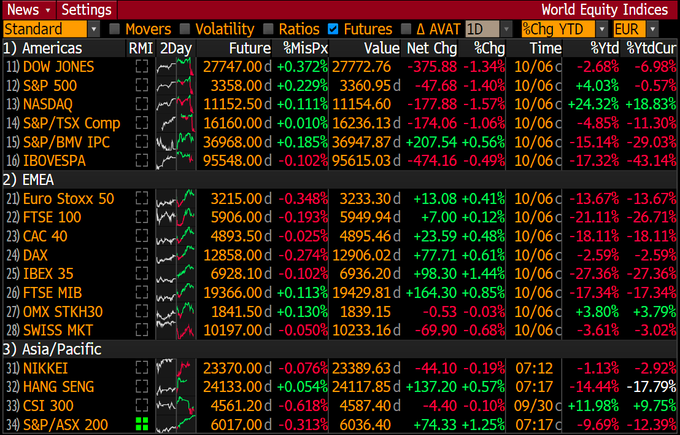Enable the Movers checkbox

click(x=114, y=29)
